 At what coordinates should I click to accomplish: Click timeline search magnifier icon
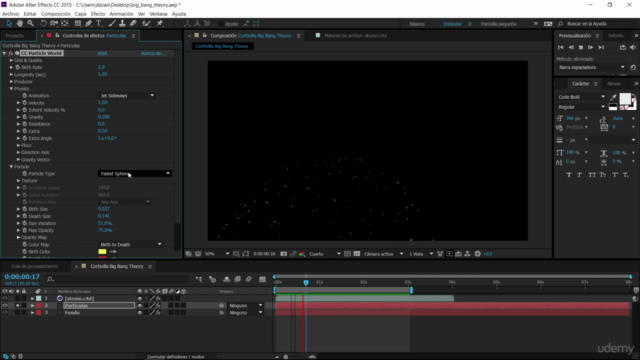(50, 280)
